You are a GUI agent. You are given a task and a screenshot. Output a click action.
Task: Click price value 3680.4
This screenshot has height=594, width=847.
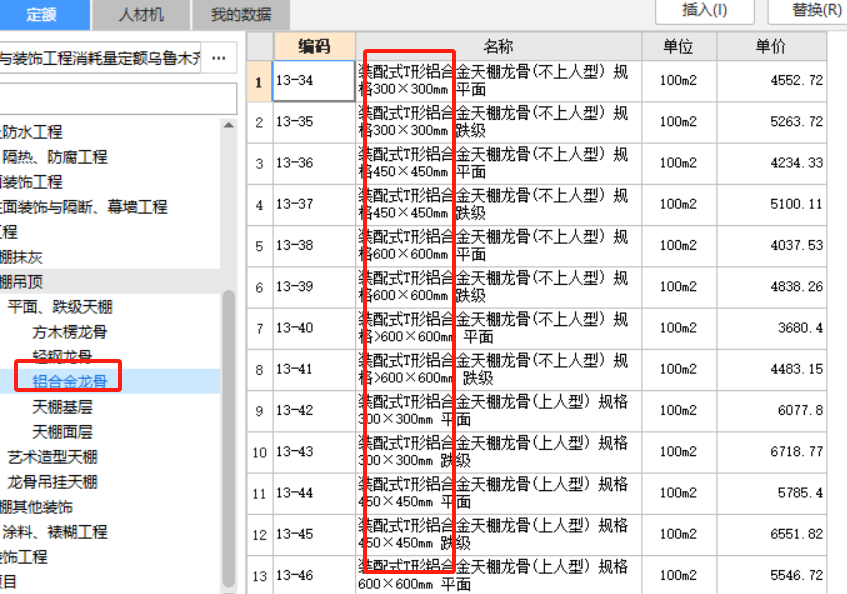click(800, 328)
